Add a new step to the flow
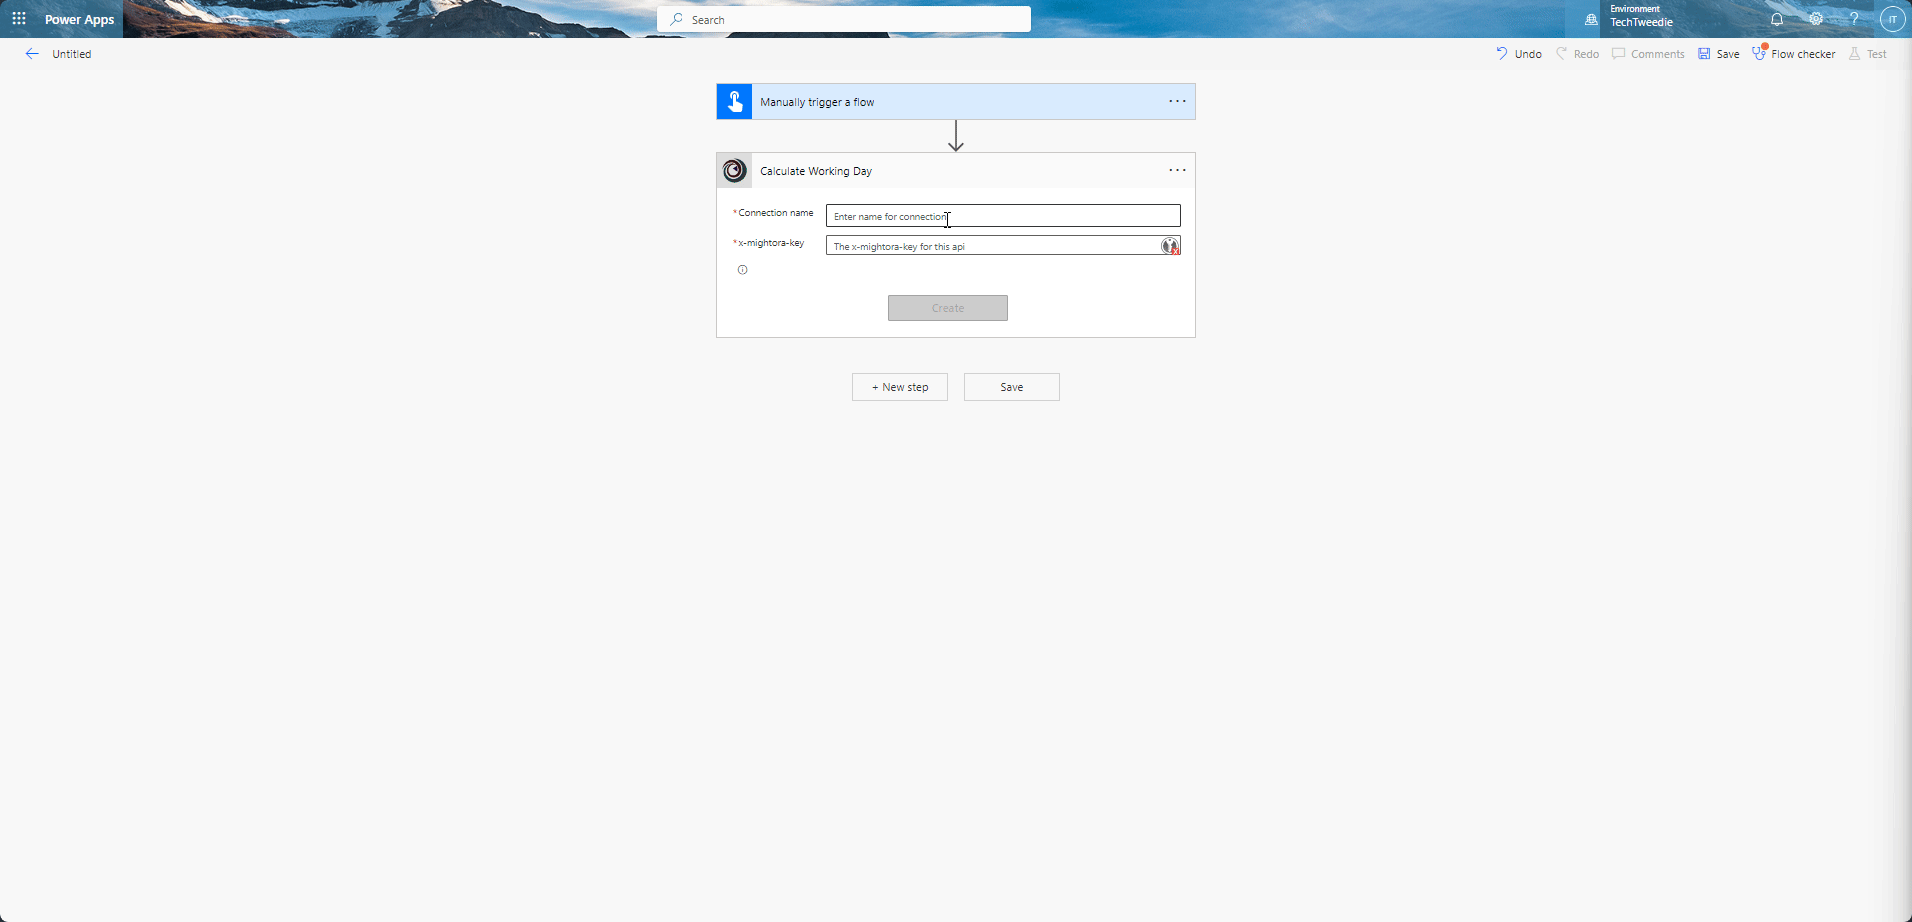Image resolution: width=1912 pixels, height=922 pixels. click(899, 386)
